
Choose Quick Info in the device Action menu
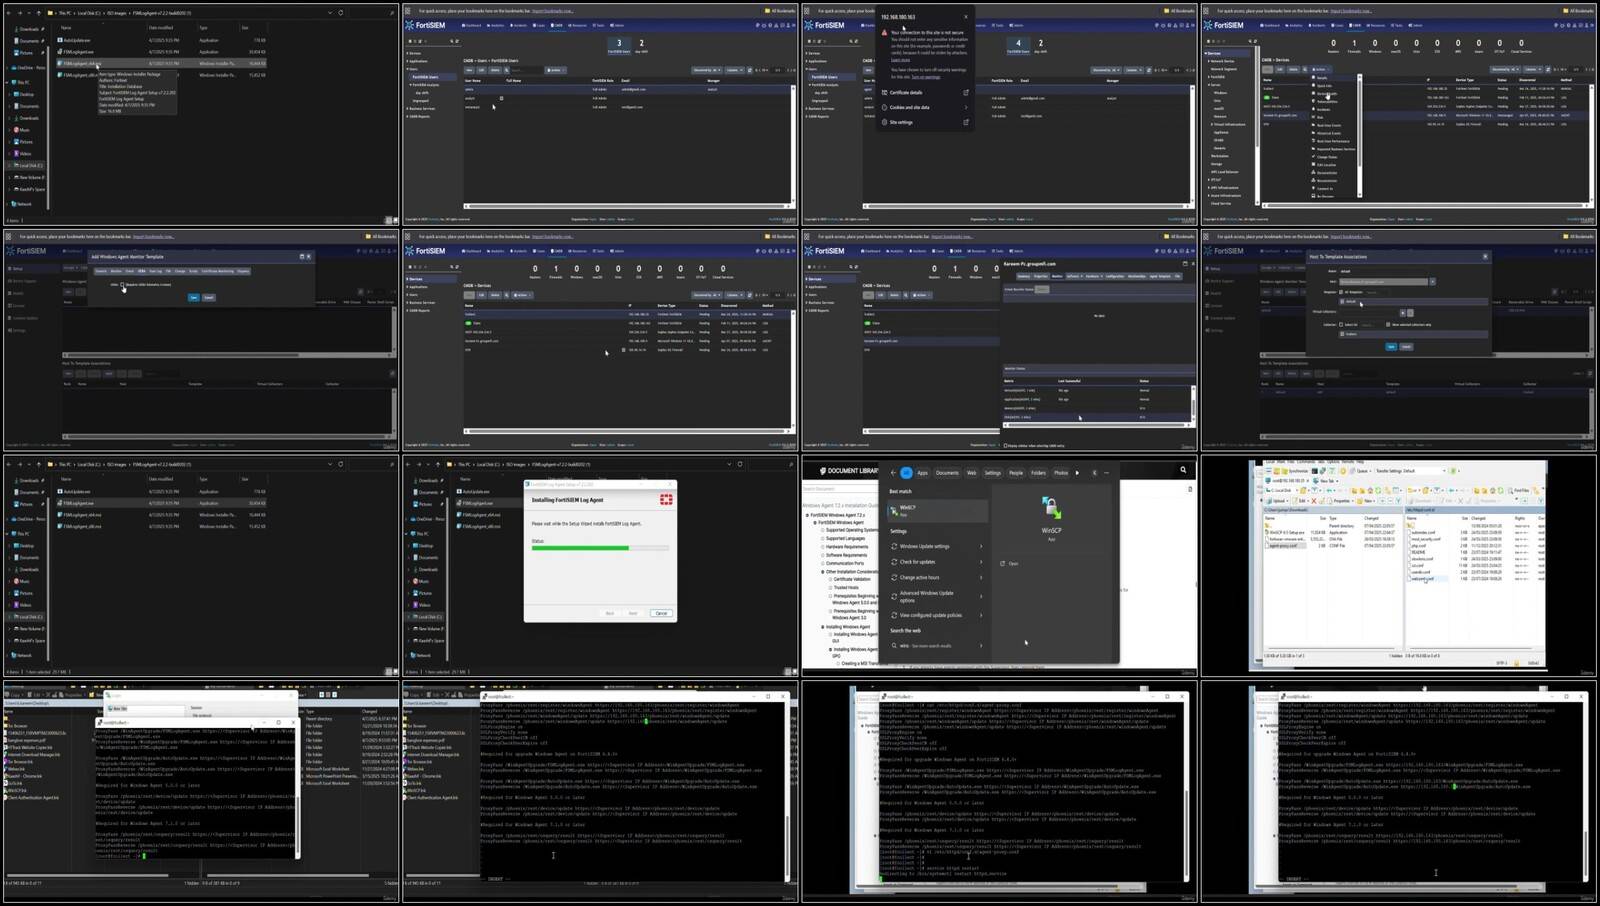coord(1325,86)
